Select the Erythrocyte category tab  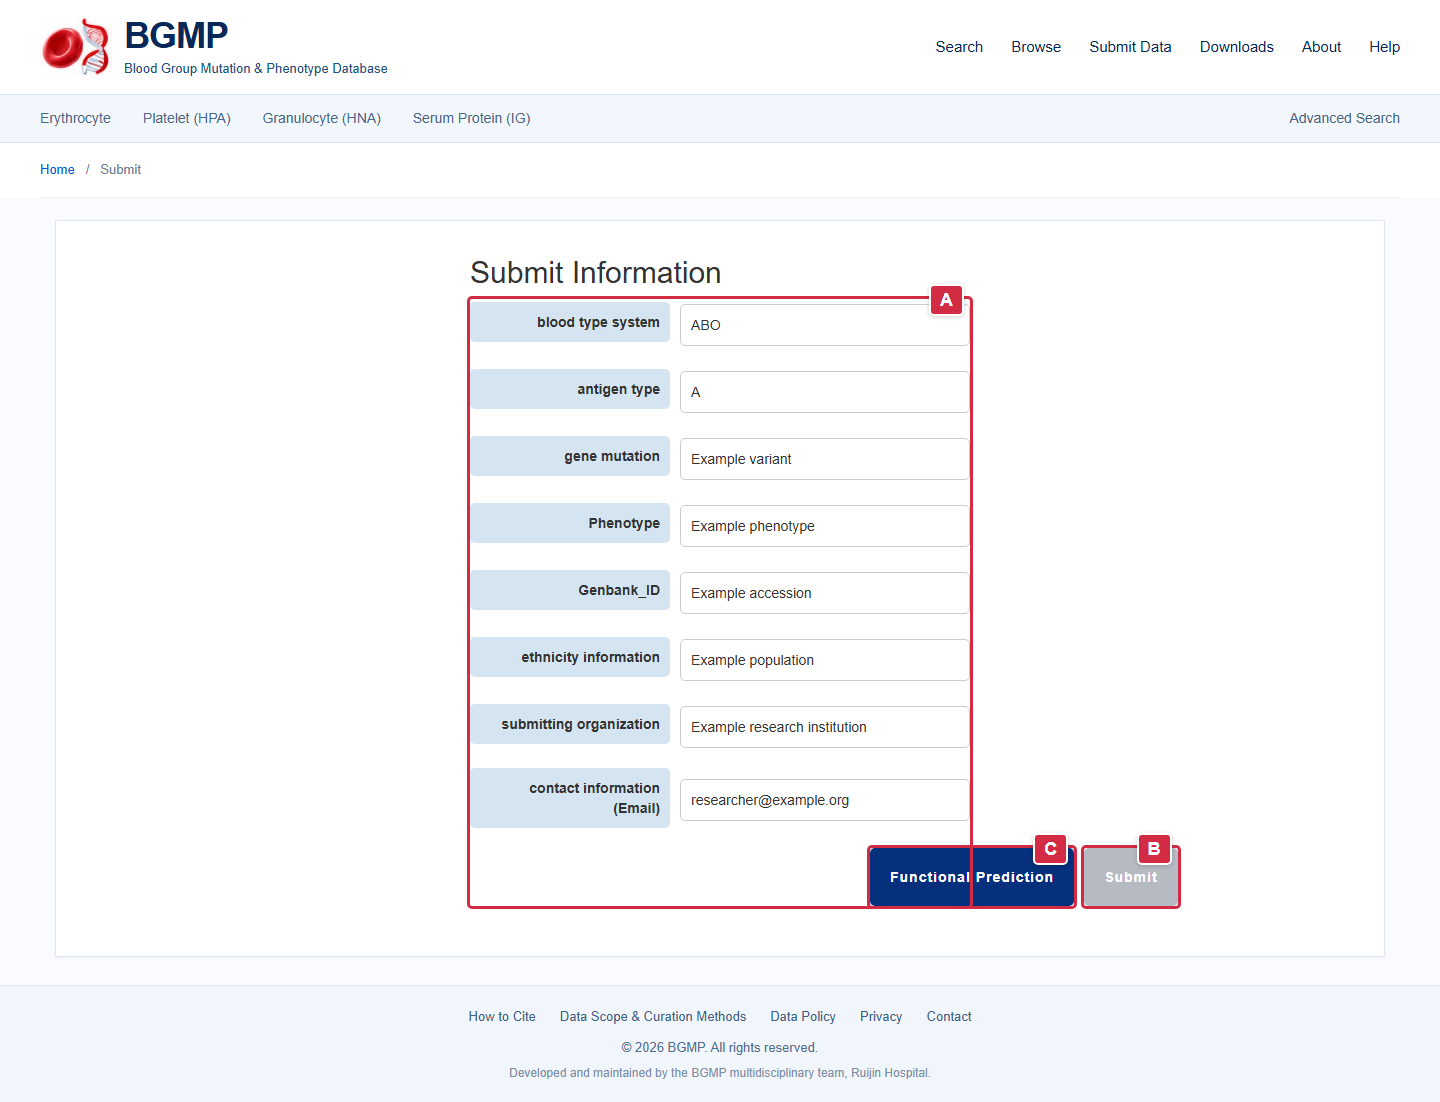tap(75, 118)
